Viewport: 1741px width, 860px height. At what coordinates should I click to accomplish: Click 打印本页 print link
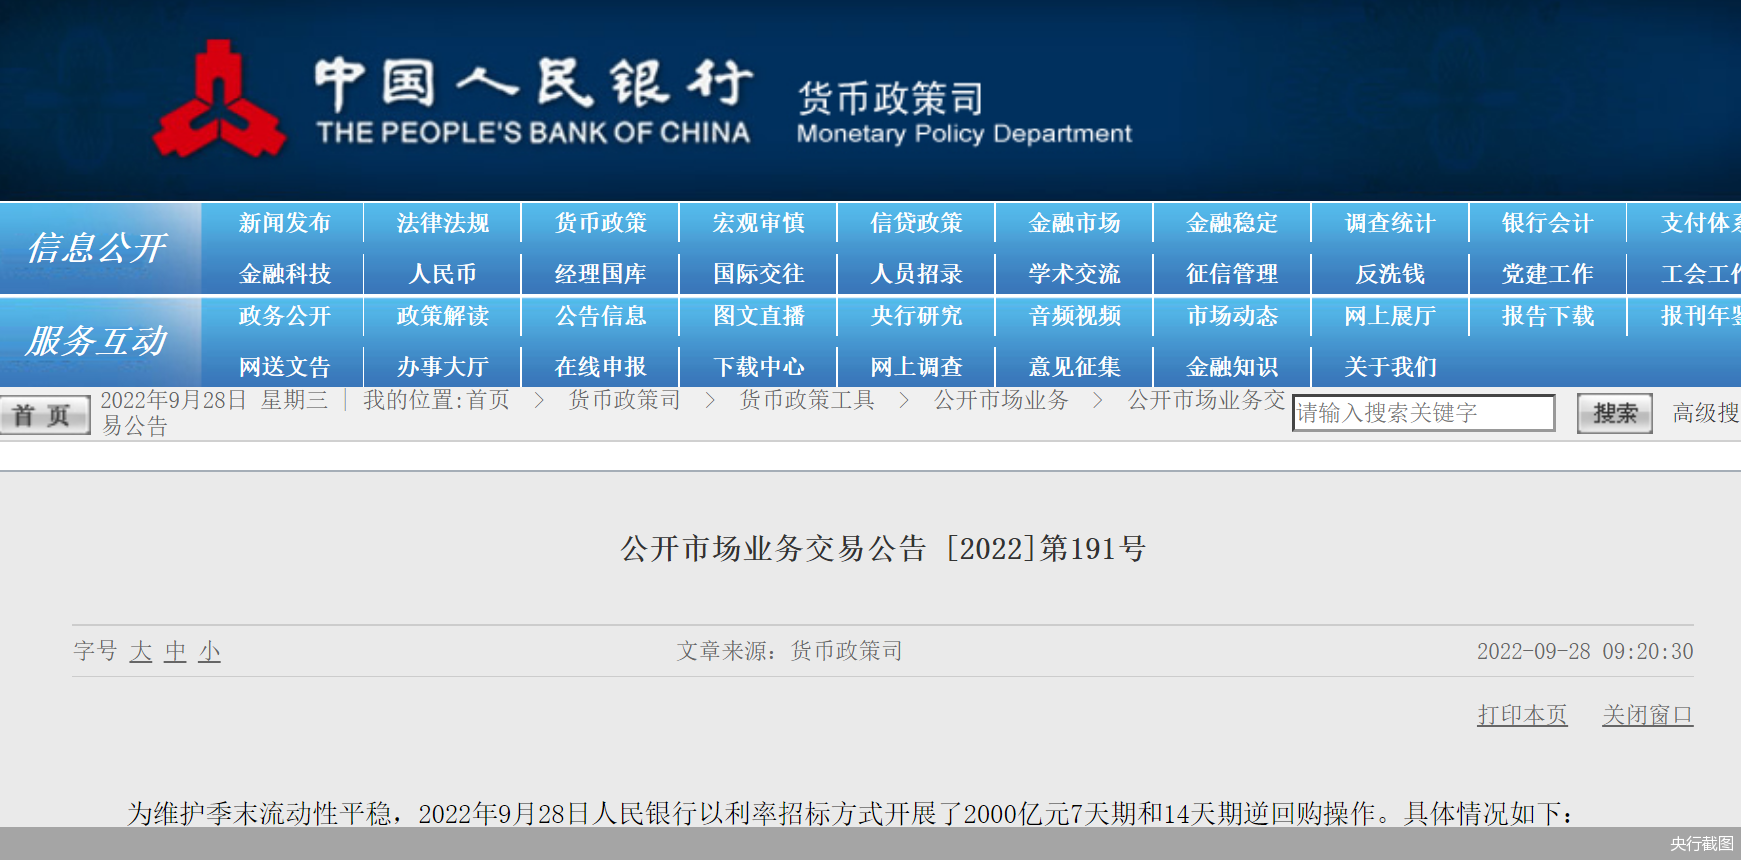point(1522,715)
